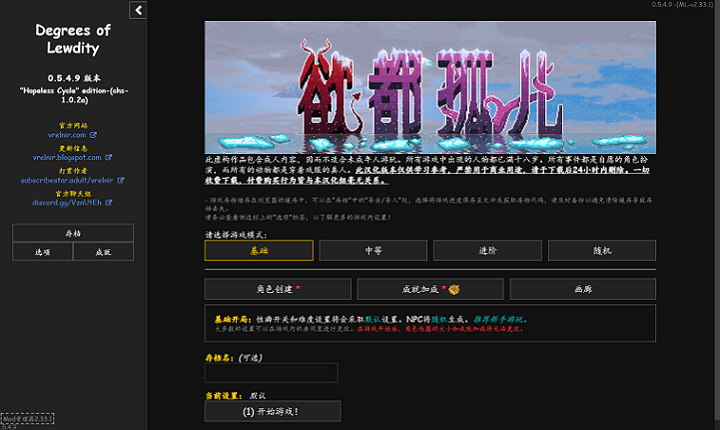The width and height of the screenshot is (720, 430).
Task: Focus the 存档名 save name field
Action: click(x=271, y=373)
